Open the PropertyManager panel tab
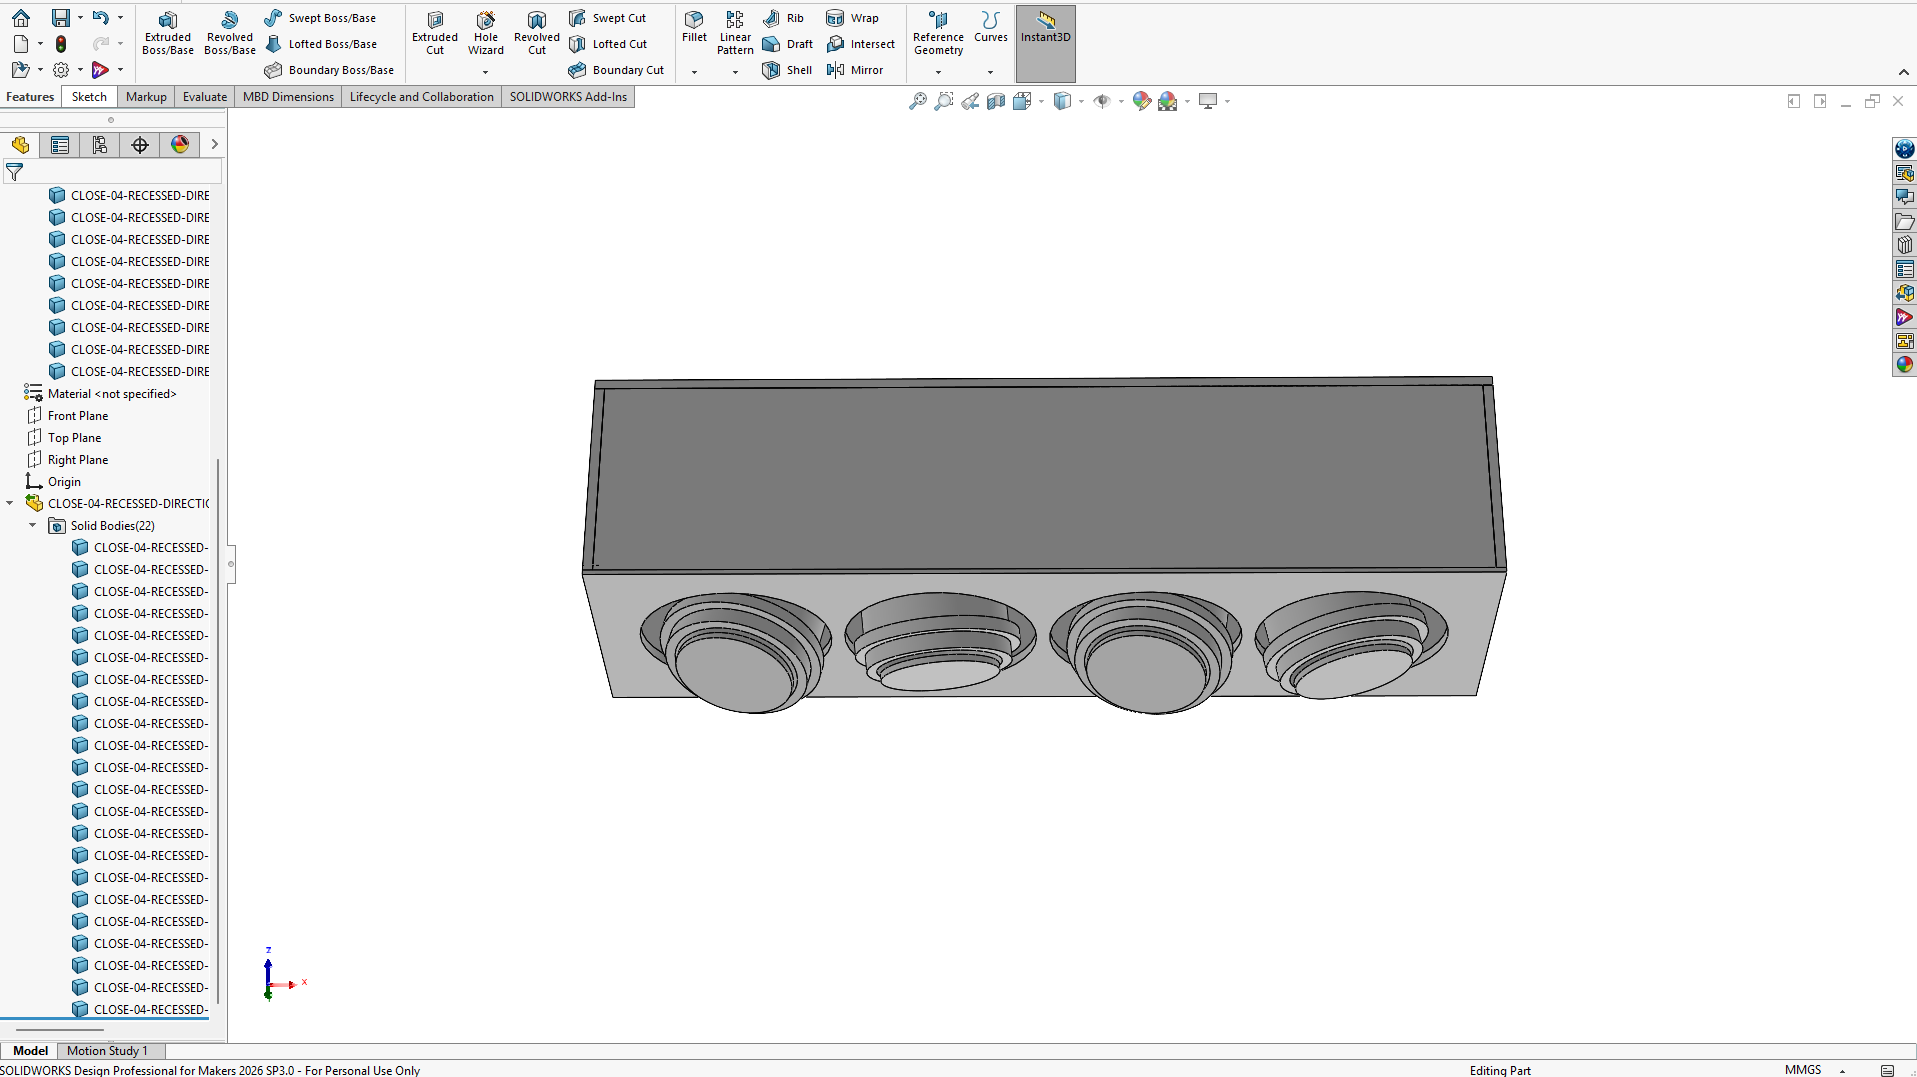Screen dimensions: 1917x1077 [60, 145]
